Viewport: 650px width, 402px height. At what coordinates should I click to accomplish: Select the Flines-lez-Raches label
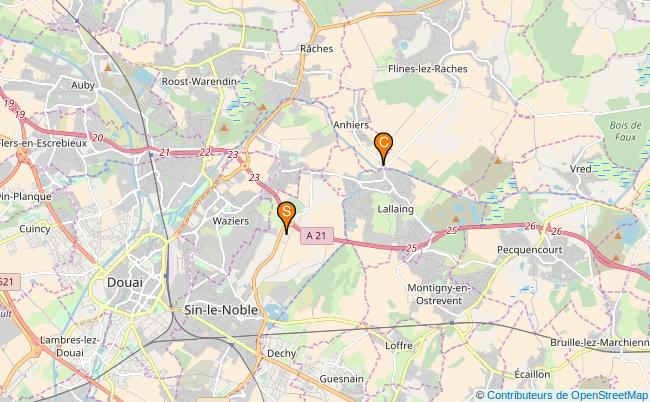pyautogui.click(x=428, y=69)
